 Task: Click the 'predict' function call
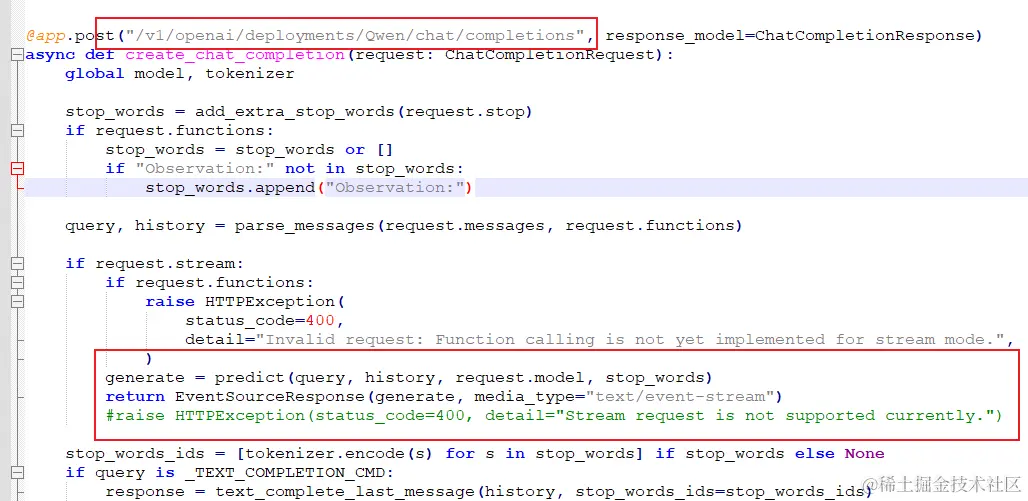pos(250,378)
